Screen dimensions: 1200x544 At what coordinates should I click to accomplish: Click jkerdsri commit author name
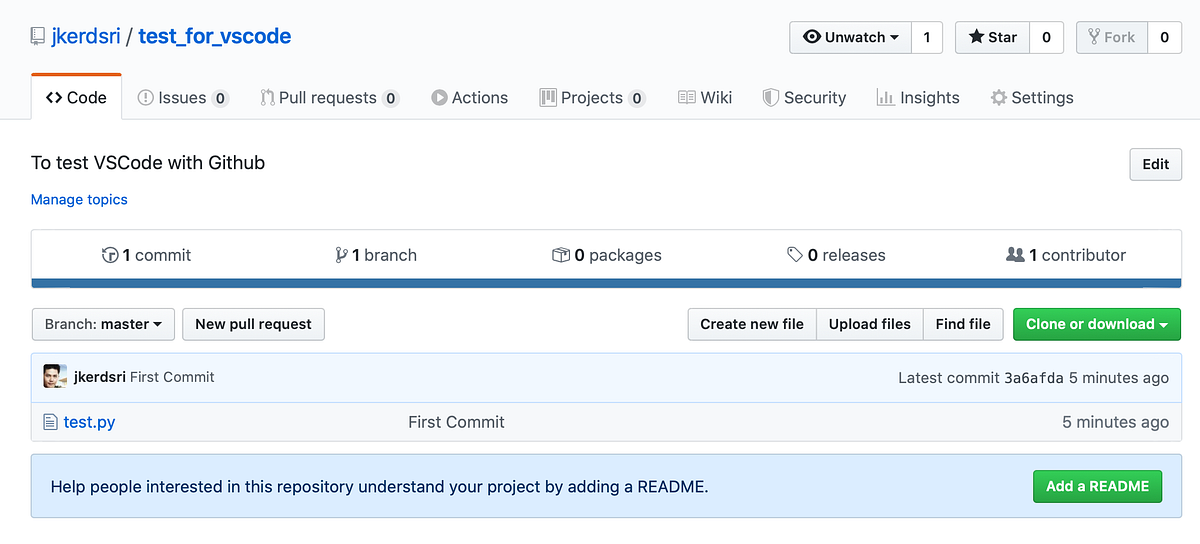click(x=100, y=377)
